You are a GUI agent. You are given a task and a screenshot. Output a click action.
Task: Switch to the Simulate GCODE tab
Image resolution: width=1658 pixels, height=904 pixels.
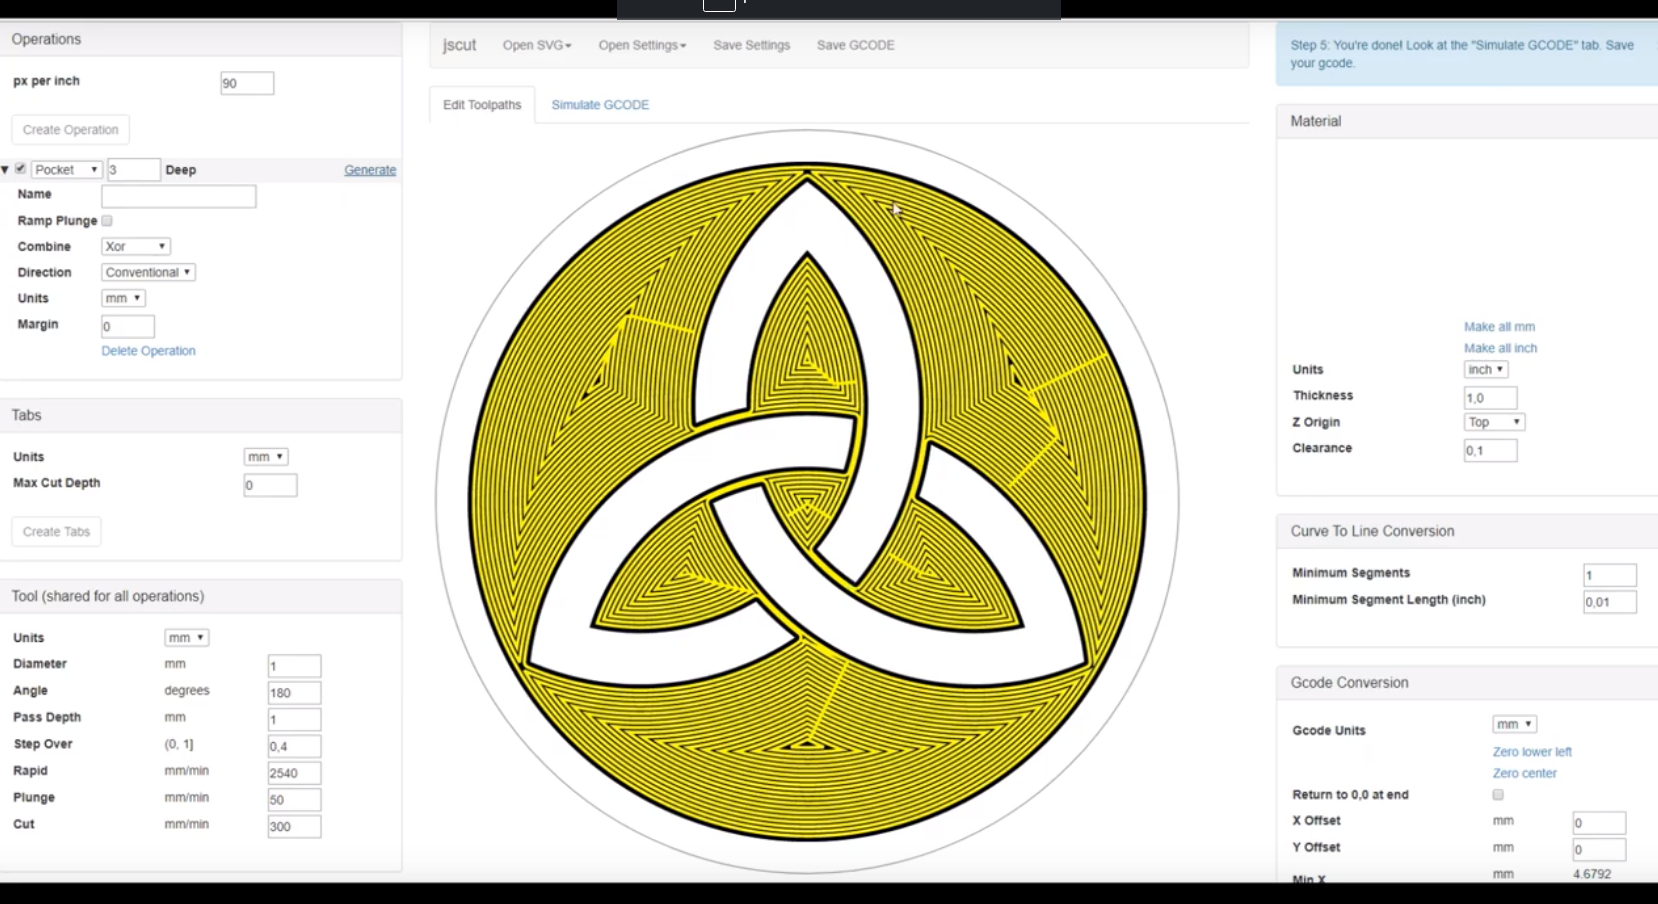click(x=600, y=105)
